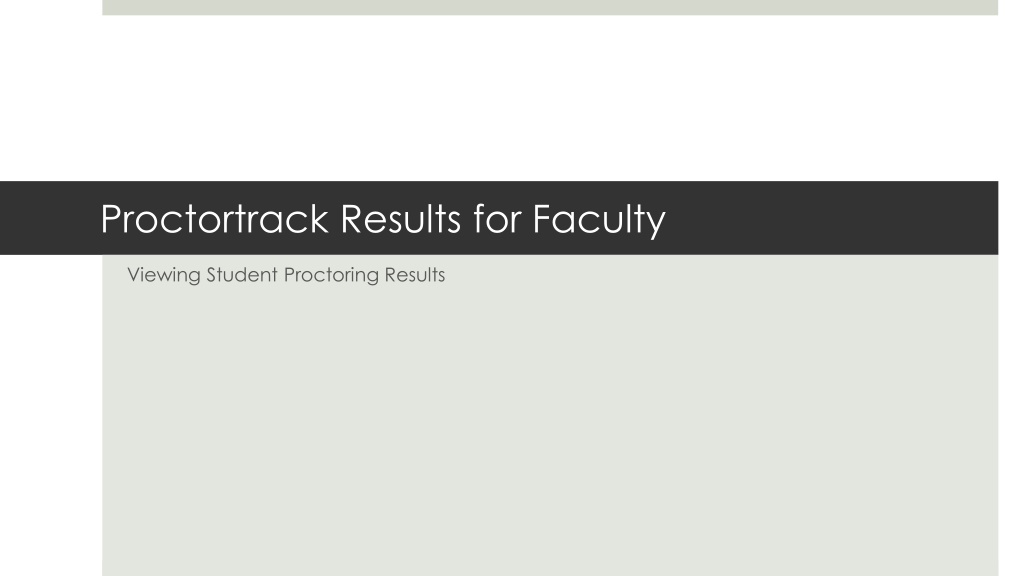Click the word 'Viewing' in the subtitle
Screen dimensions: 1024x576
[x=164, y=275]
